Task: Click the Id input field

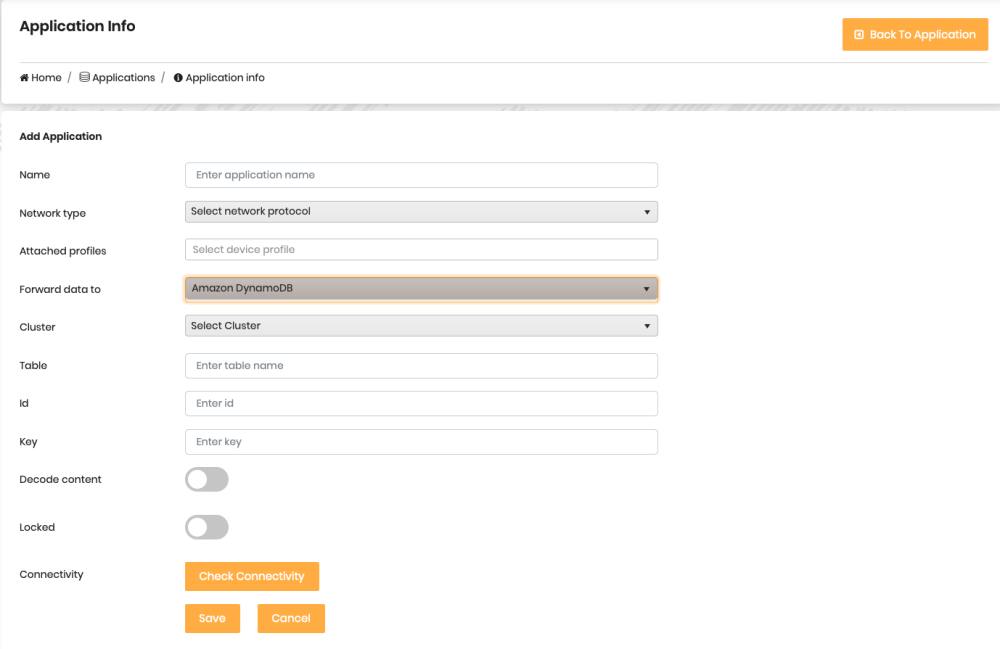Action: tap(421, 404)
